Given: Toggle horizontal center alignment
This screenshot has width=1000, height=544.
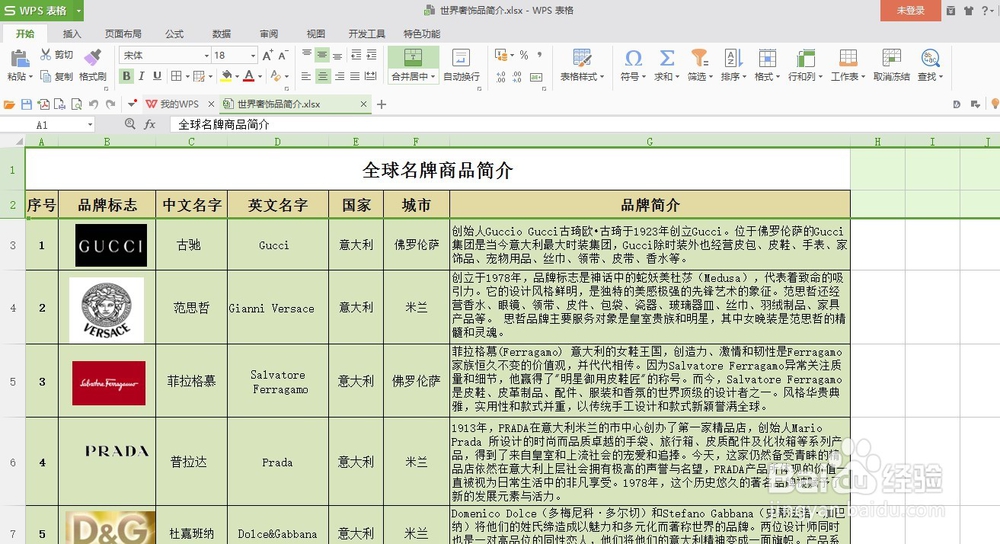Looking at the screenshot, I should [323, 76].
